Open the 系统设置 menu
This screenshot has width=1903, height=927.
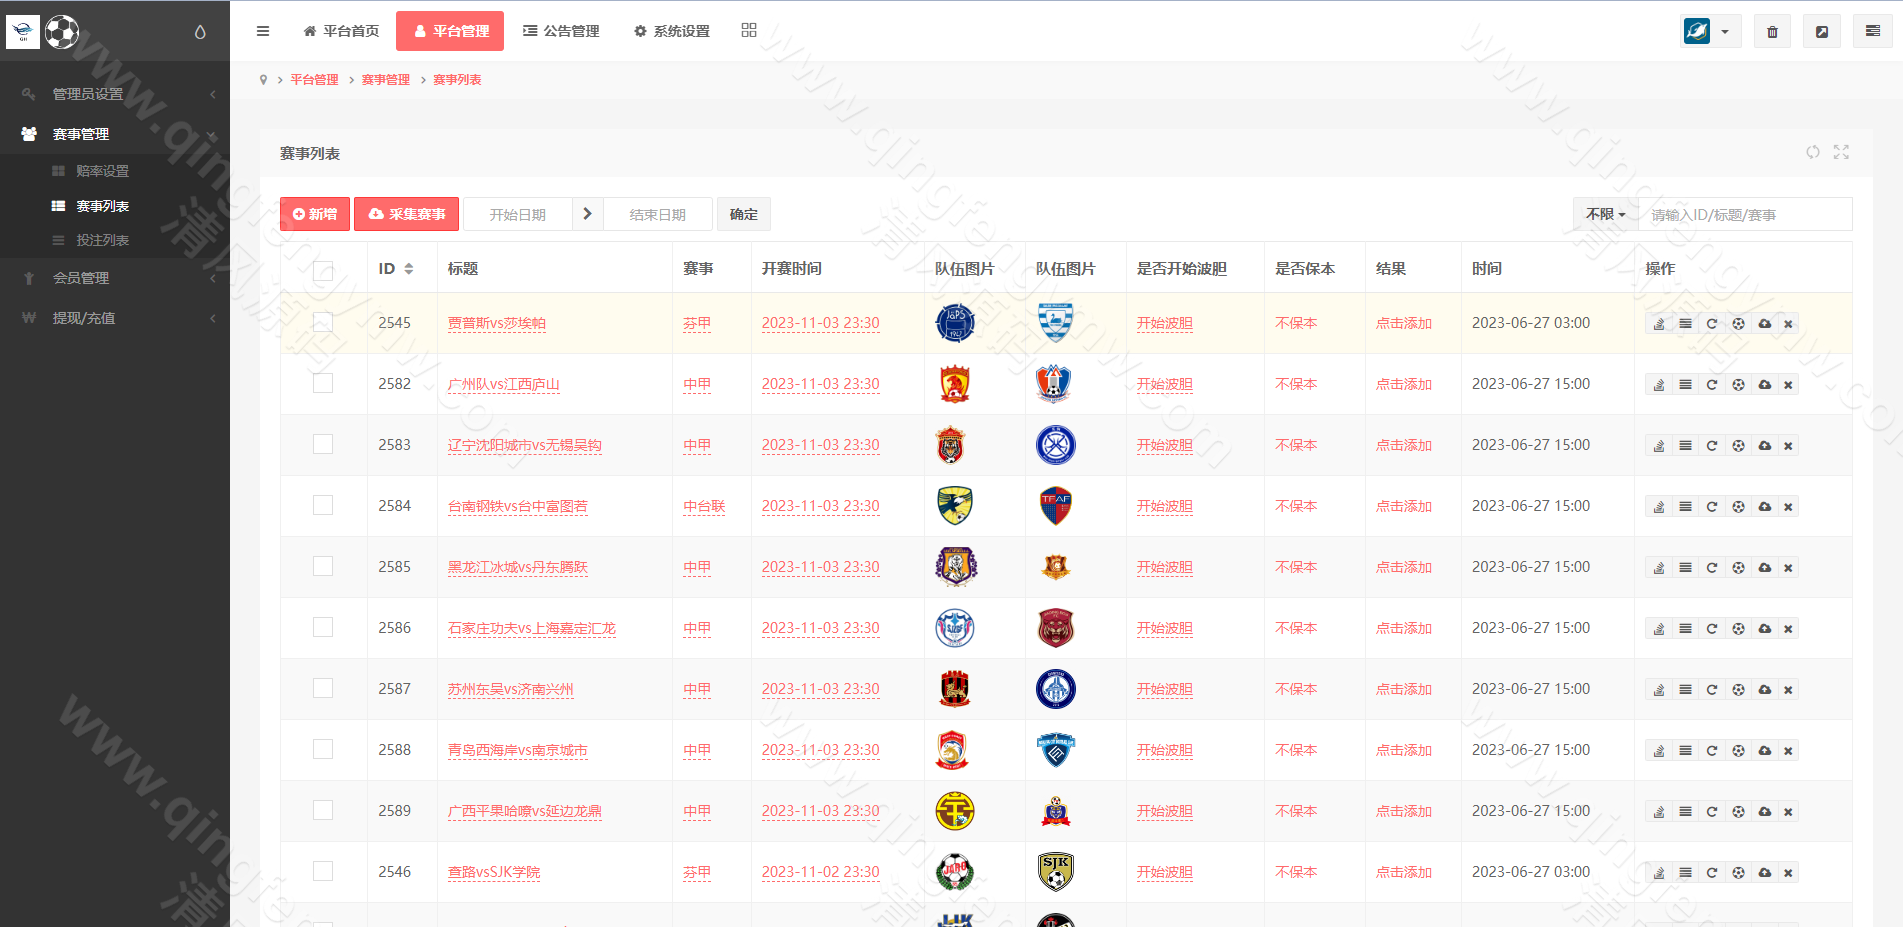pos(670,31)
